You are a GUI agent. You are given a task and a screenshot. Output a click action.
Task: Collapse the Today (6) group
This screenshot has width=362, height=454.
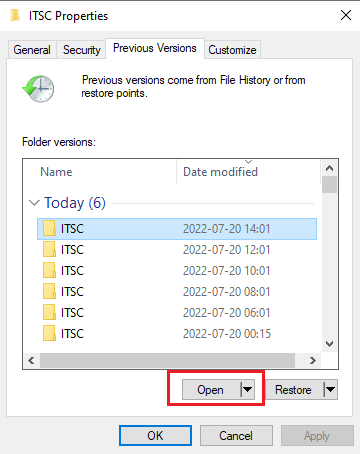[x=34, y=203]
